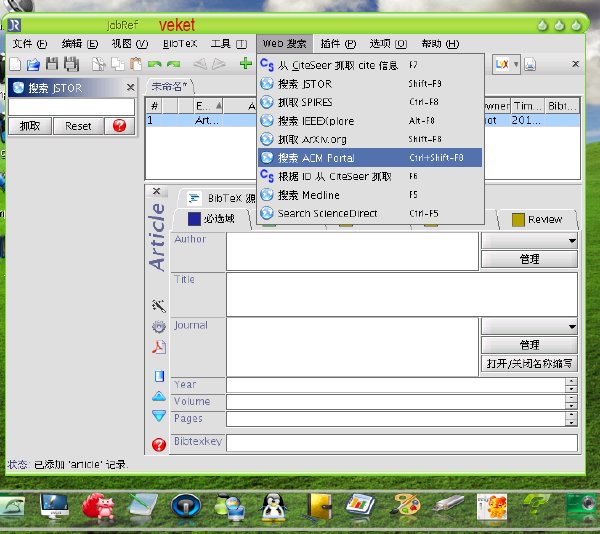Click the Copy toolbar icon
600x534 pixels.
point(117,64)
